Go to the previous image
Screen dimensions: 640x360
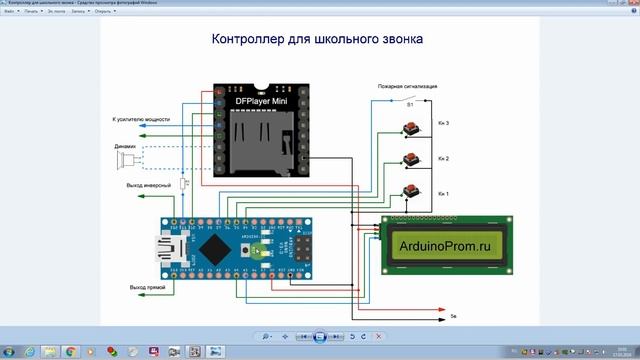click(304, 337)
